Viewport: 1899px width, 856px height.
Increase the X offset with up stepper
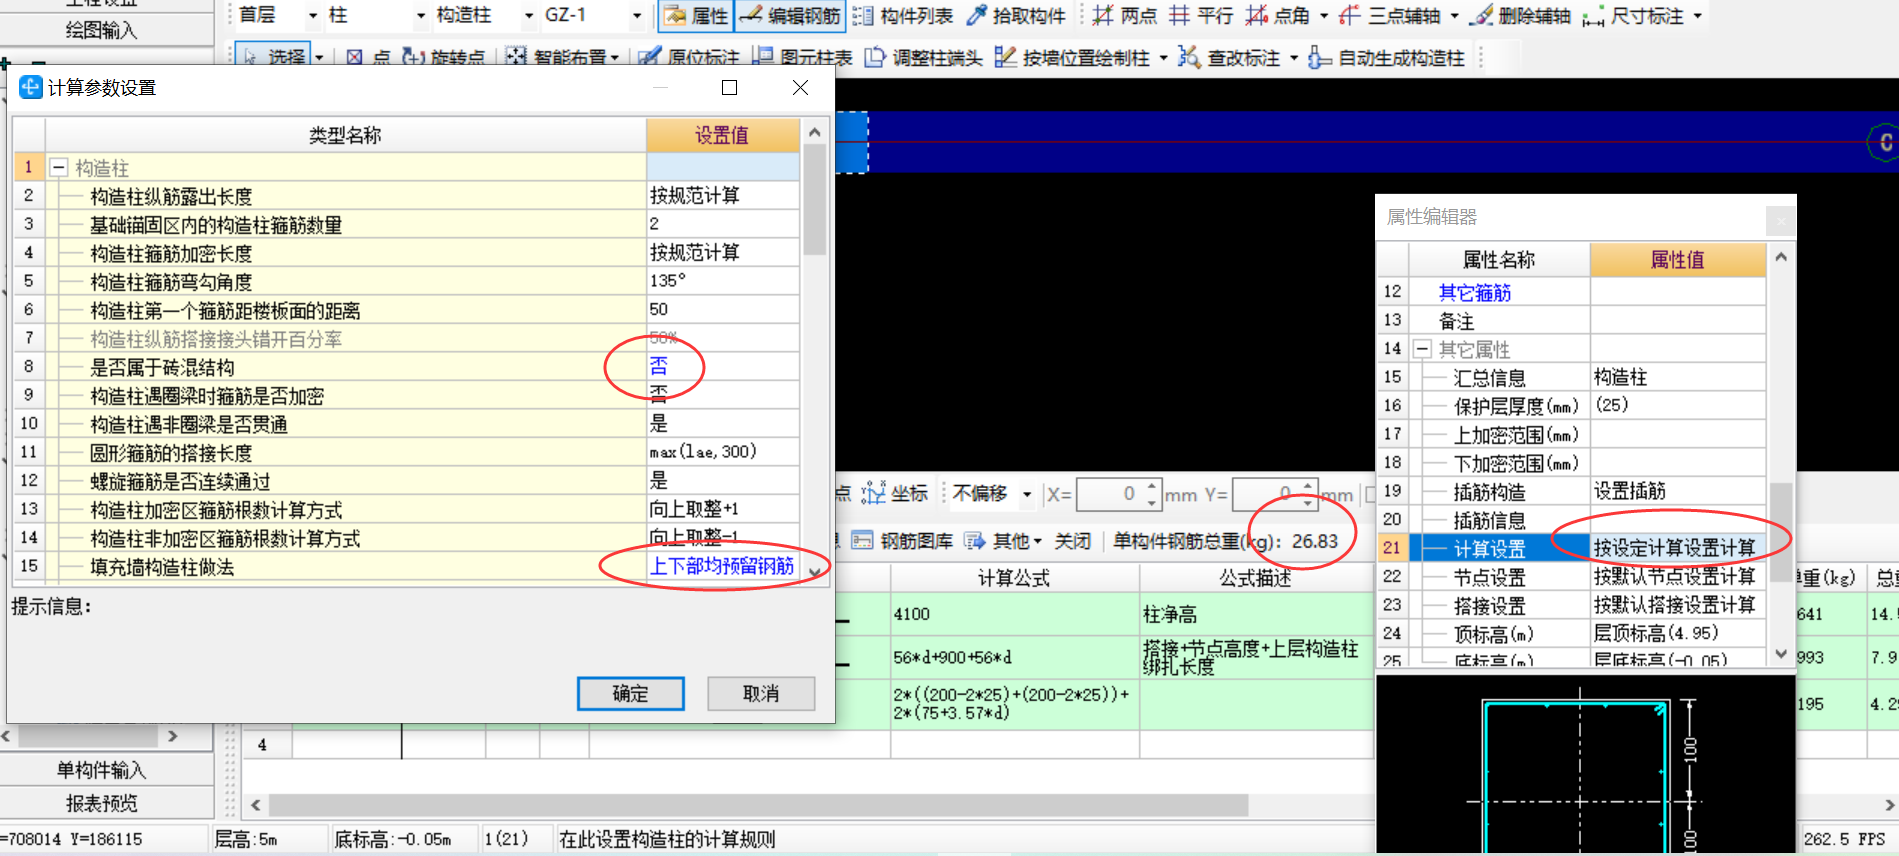[1152, 487]
